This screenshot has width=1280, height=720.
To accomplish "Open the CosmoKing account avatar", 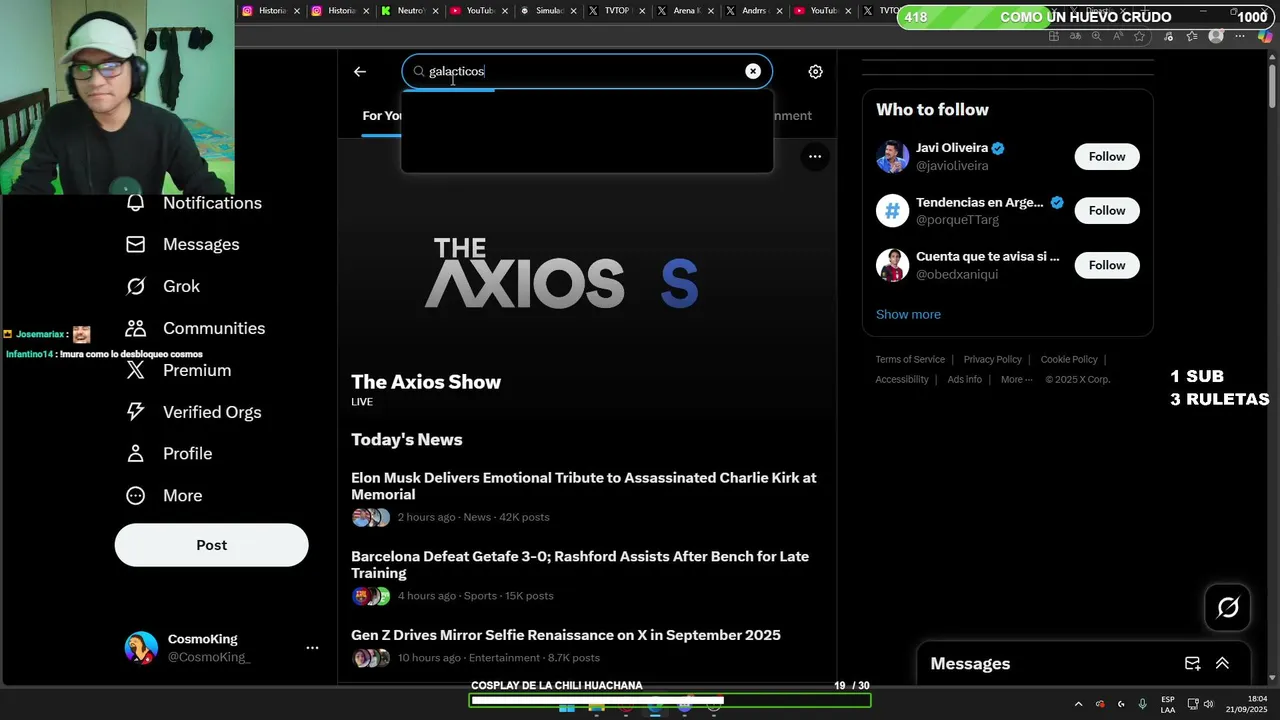I will (x=141, y=648).
